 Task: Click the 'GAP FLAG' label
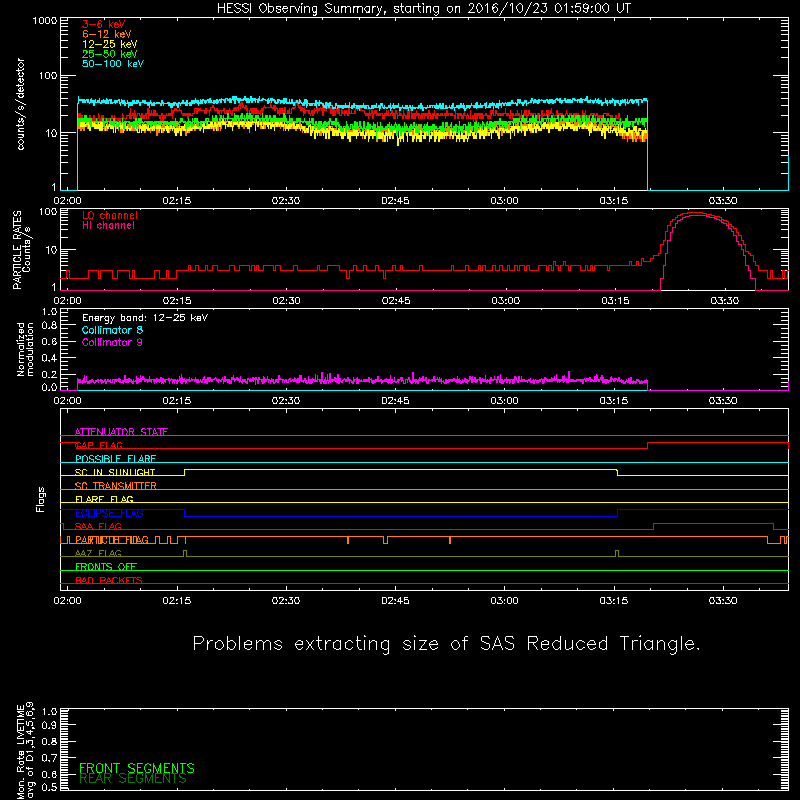click(x=98, y=445)
